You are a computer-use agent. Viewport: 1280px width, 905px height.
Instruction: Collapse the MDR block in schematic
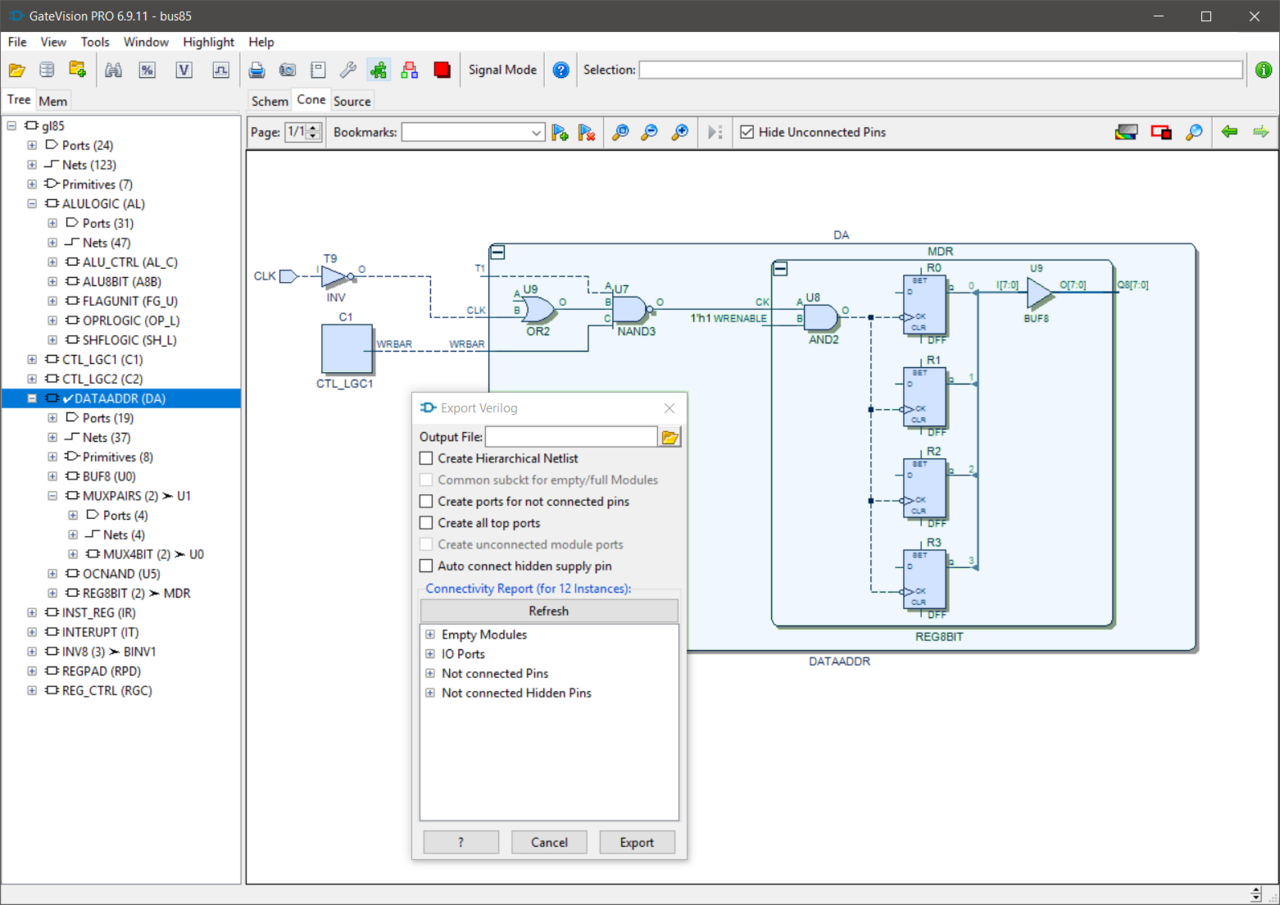tap(782, 268)
